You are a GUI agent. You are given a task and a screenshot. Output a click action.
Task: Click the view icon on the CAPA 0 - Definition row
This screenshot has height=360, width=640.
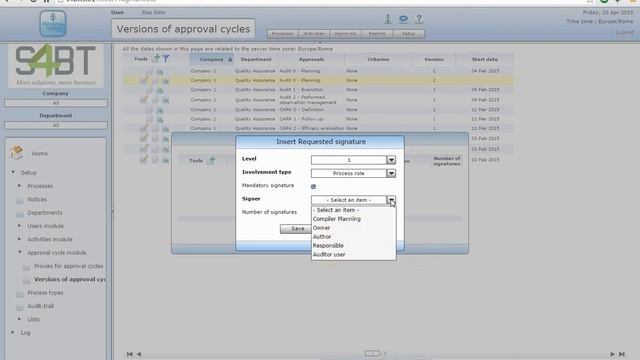(x=160, y=110)
